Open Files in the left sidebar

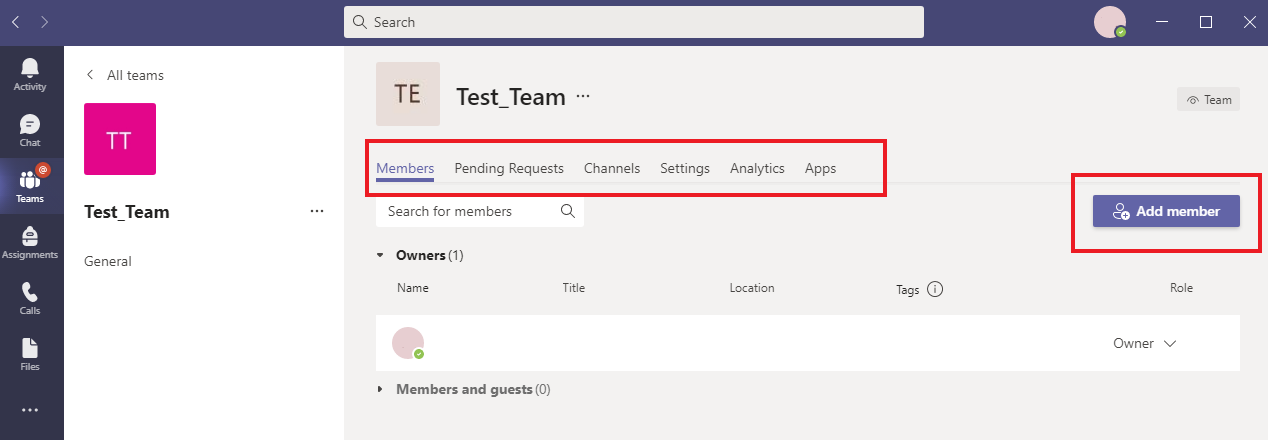click(x=30, y=354)
